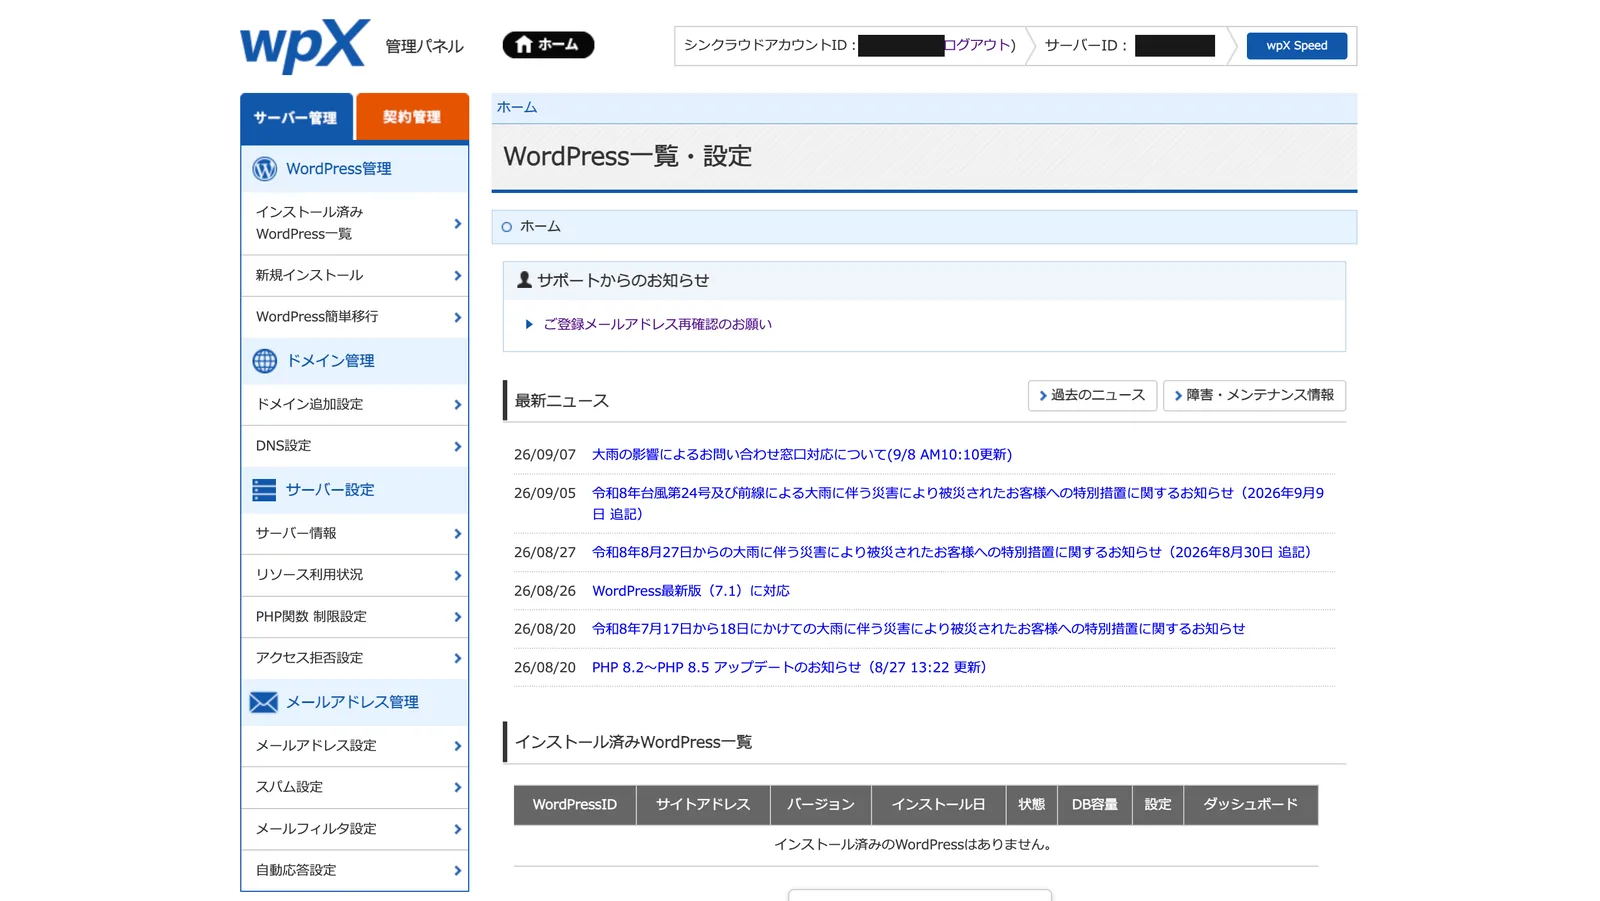Viewport: 1600px width, 901px height.
Task: Switch to the サーバー管理 tab
Action: point(296,118)
